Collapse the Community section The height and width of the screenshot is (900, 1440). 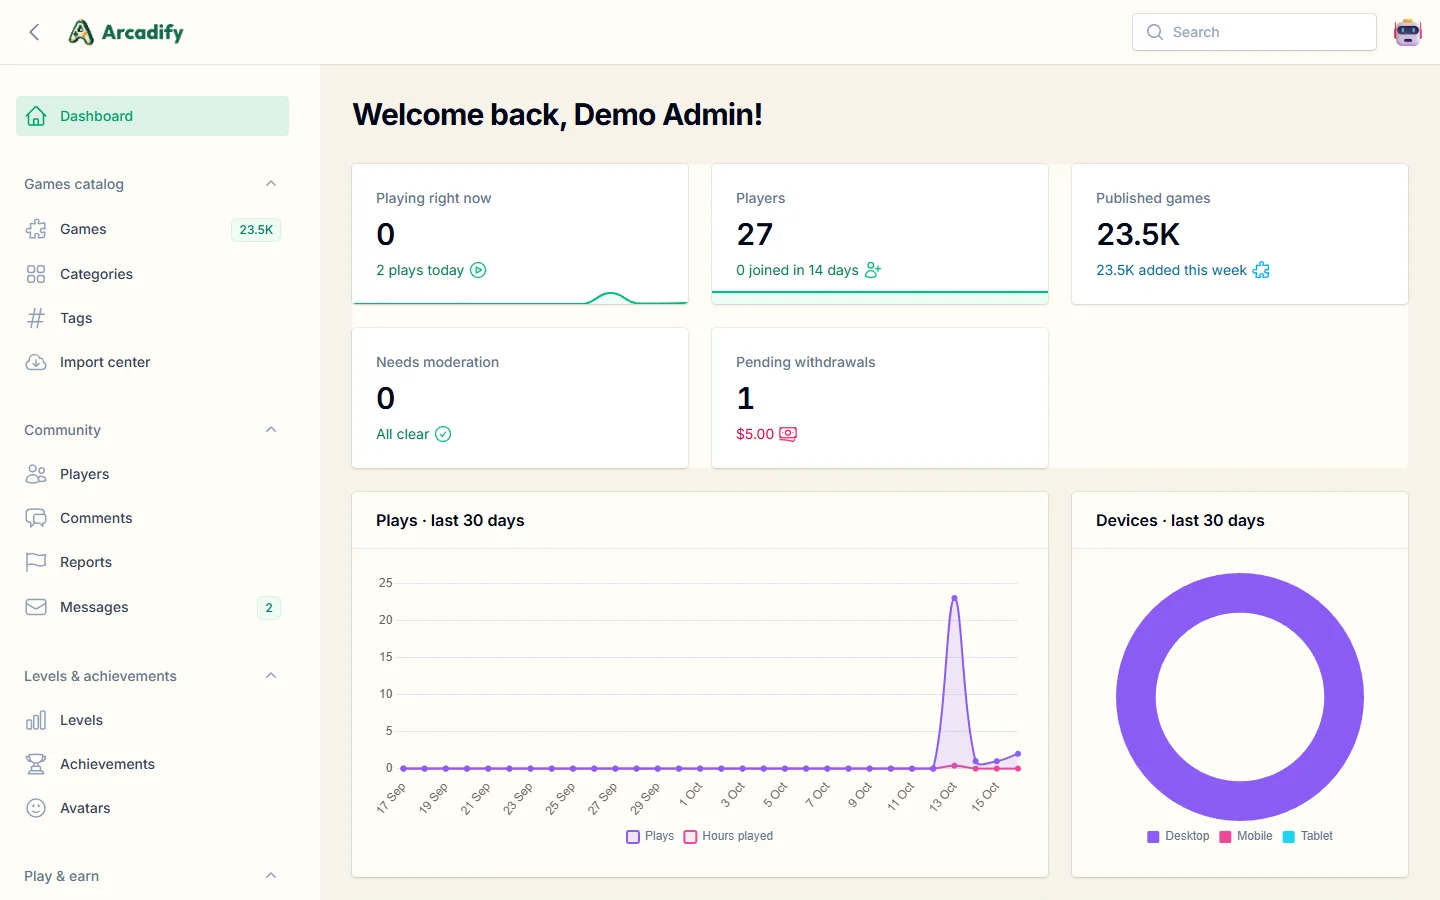[x=271, y=430]
